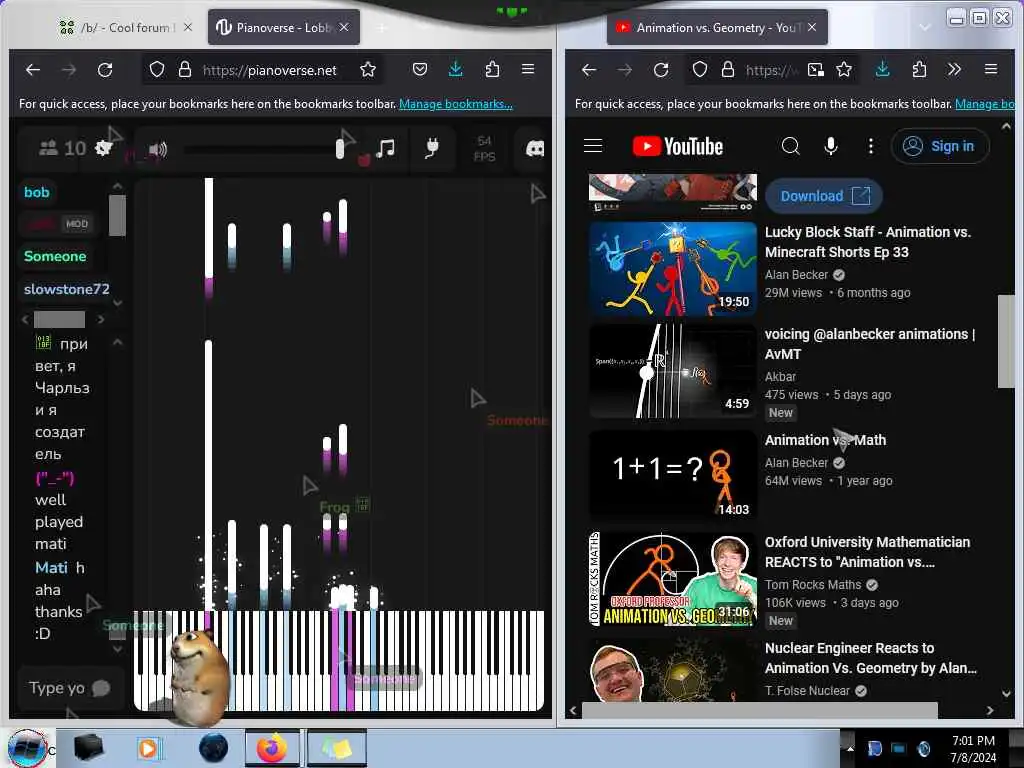Viewport: 1024px width, 768px height.
Task: Click Manage bookmarks link in left window
Action: pos(456,104)
